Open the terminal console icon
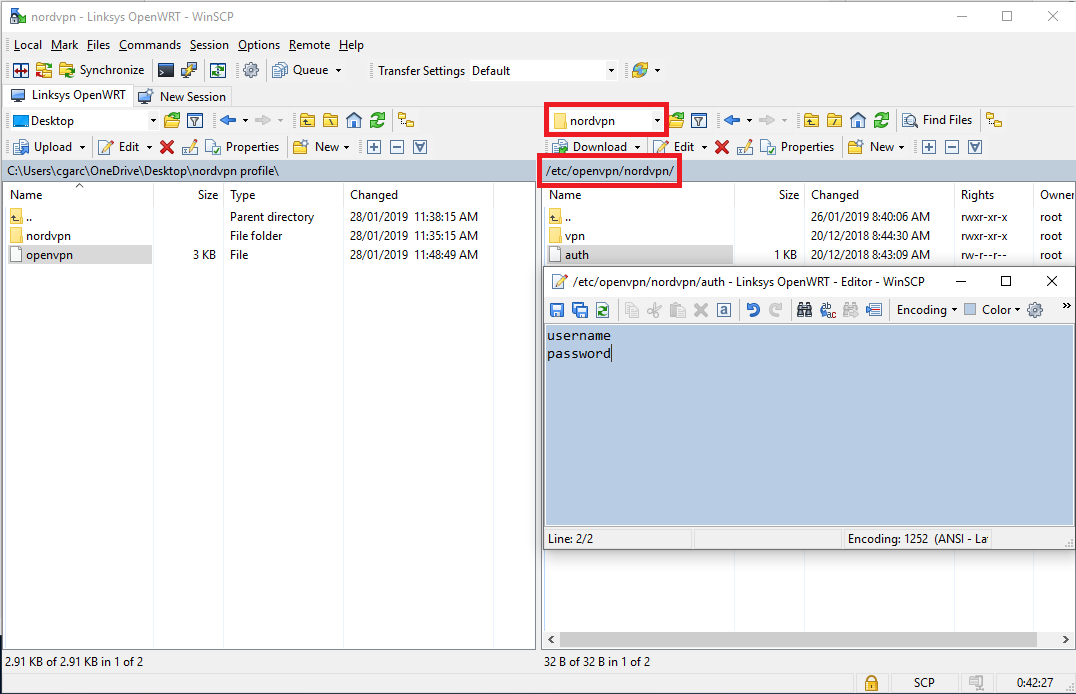Image resolution: width=1076 pixels, height=694 pixels. click(165, 70)
